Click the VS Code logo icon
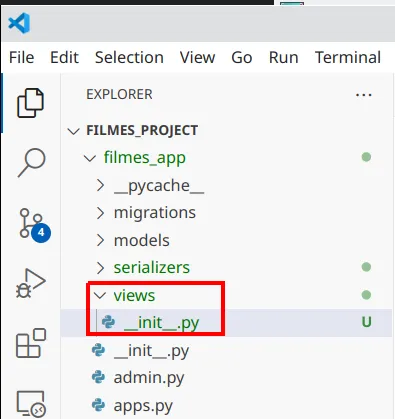395x419 pixels. [19, 23]
